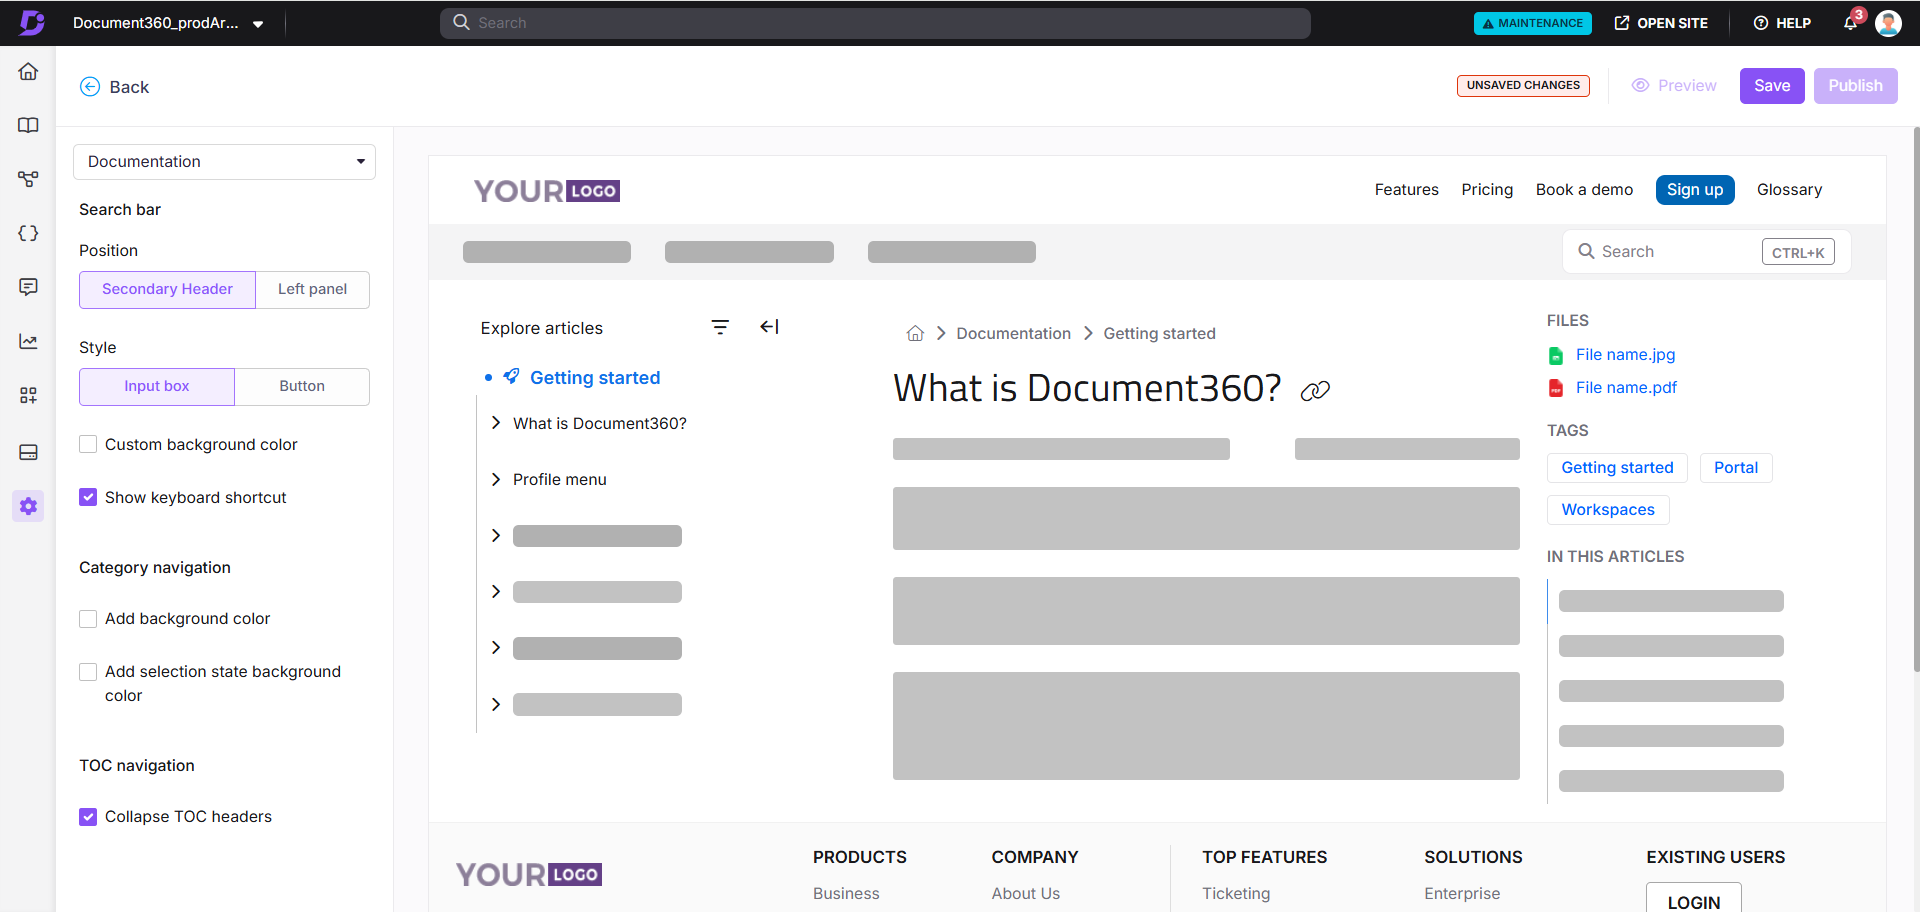Click the Publish button
The image size is (1920, 912).
(x=1855, y=86)
